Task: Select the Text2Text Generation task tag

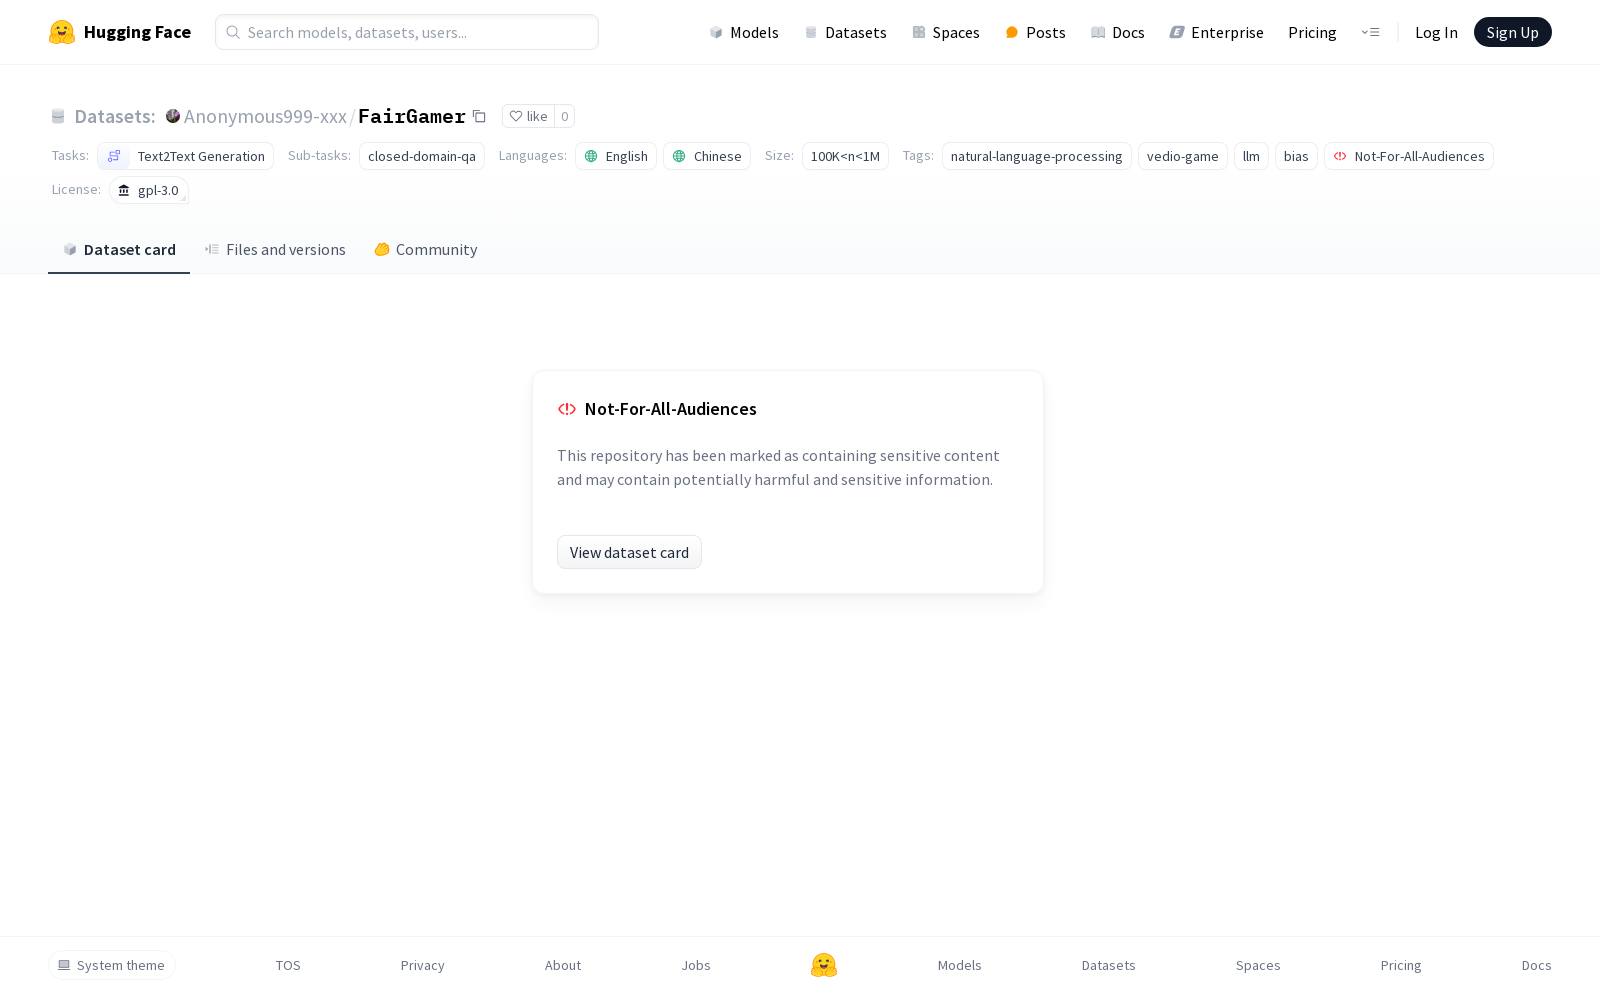Action: (x=185, y=156)
